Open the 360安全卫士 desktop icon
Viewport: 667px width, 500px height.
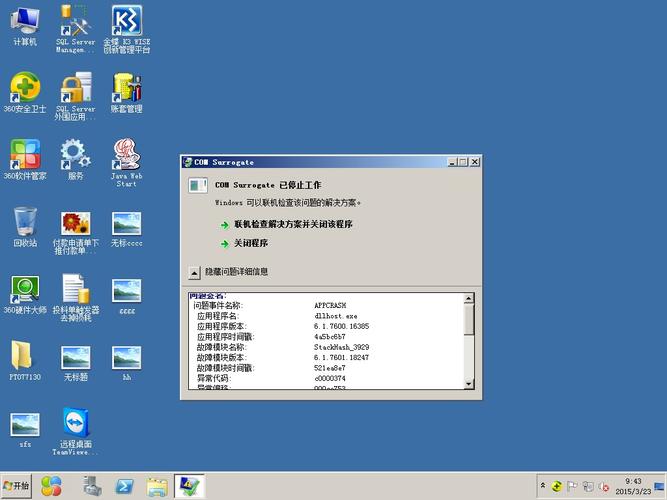(x=25, y=88)
